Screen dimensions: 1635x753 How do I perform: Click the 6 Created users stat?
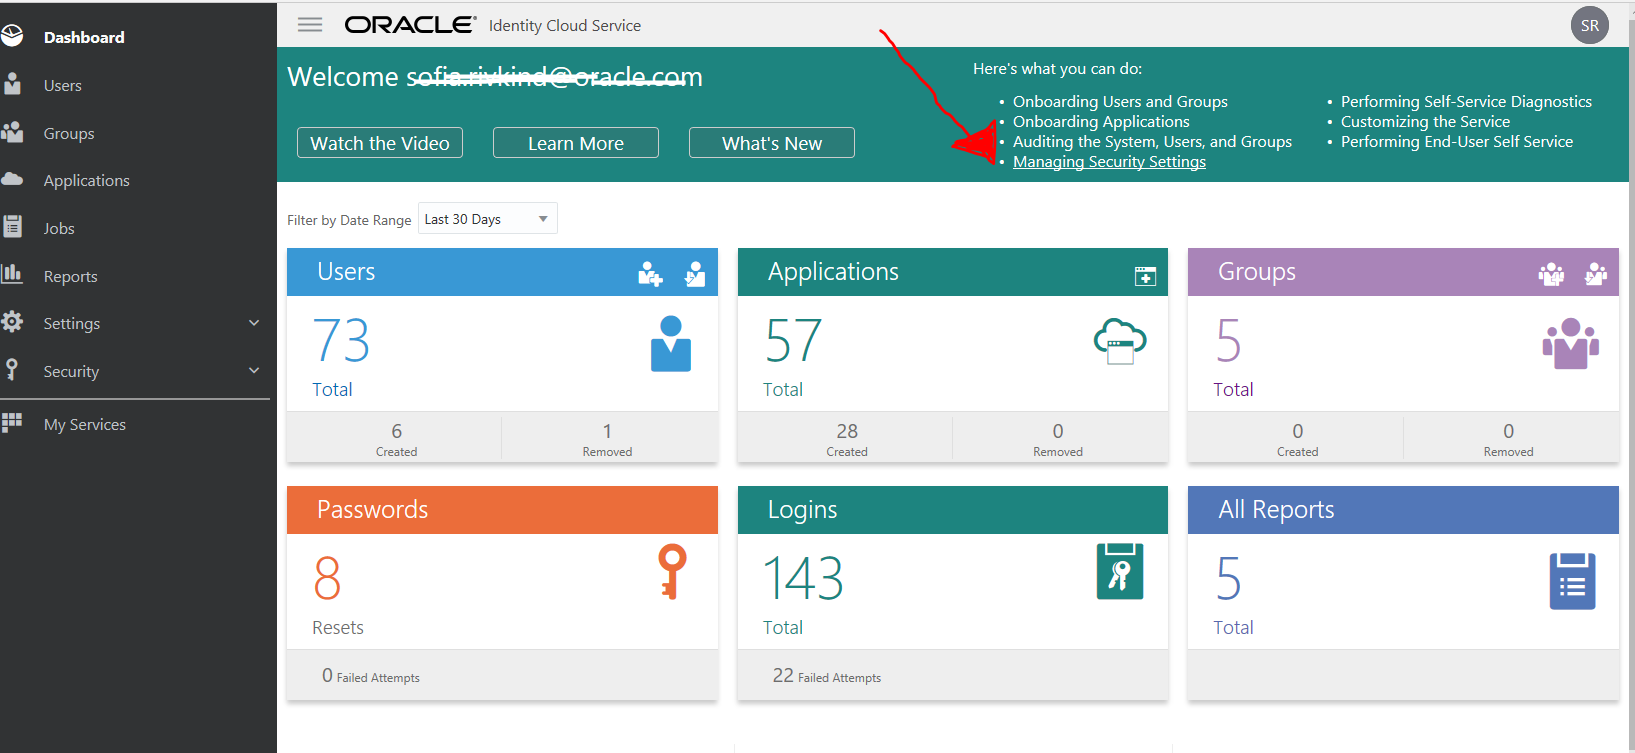pyautogui.click(x=396, y=438)
